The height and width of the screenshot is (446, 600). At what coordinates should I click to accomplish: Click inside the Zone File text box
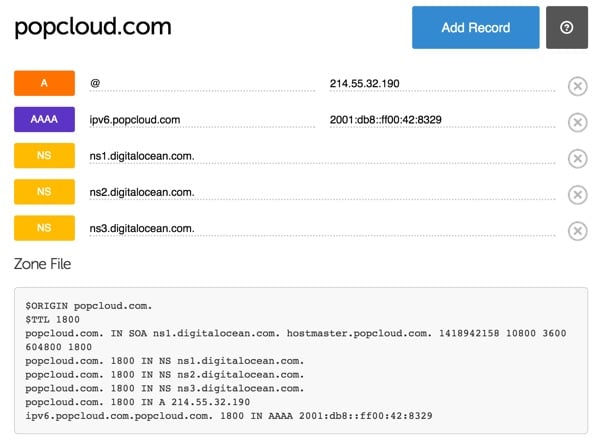click(300, 359)
